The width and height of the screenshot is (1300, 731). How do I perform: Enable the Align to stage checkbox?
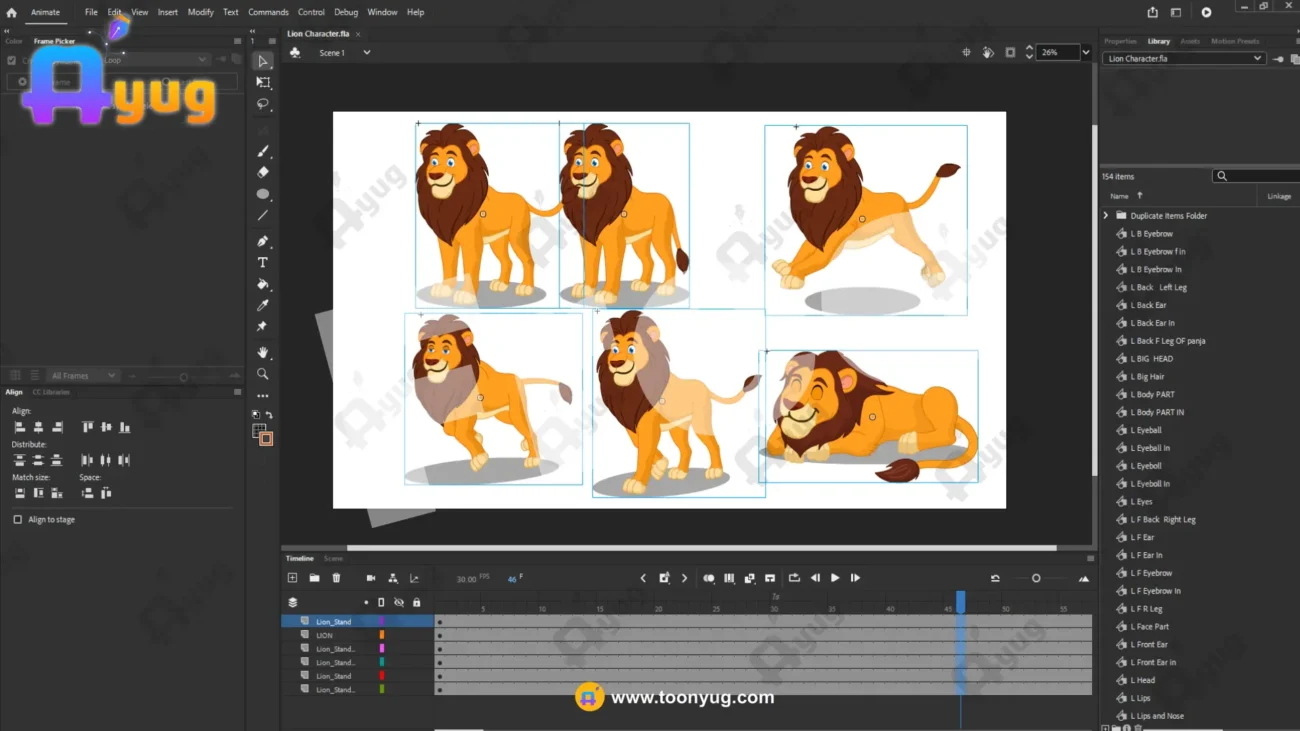[x=18, y=520]
